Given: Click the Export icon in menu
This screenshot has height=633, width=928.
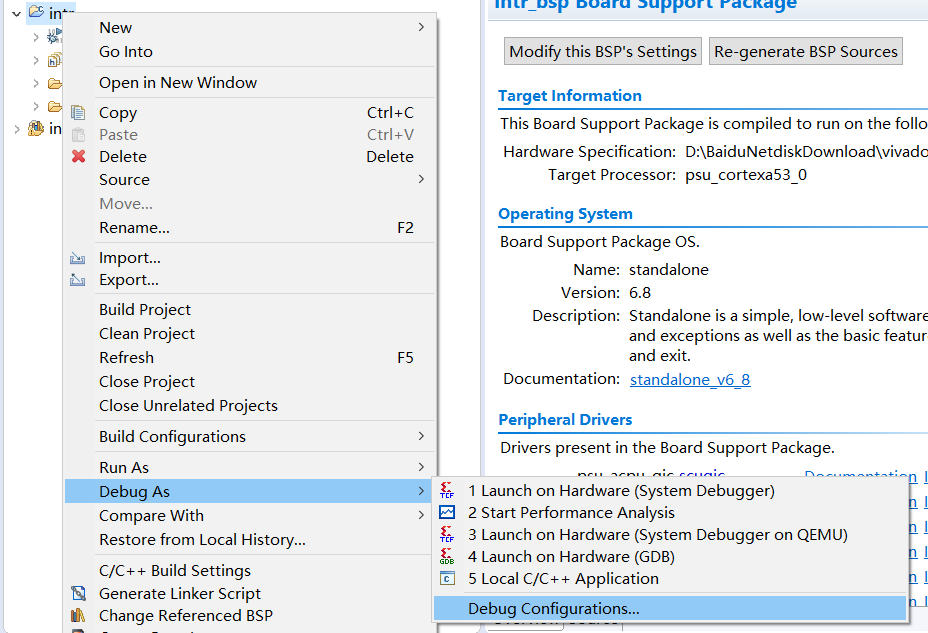Looking at the screenshot, I should coord(78,280).
